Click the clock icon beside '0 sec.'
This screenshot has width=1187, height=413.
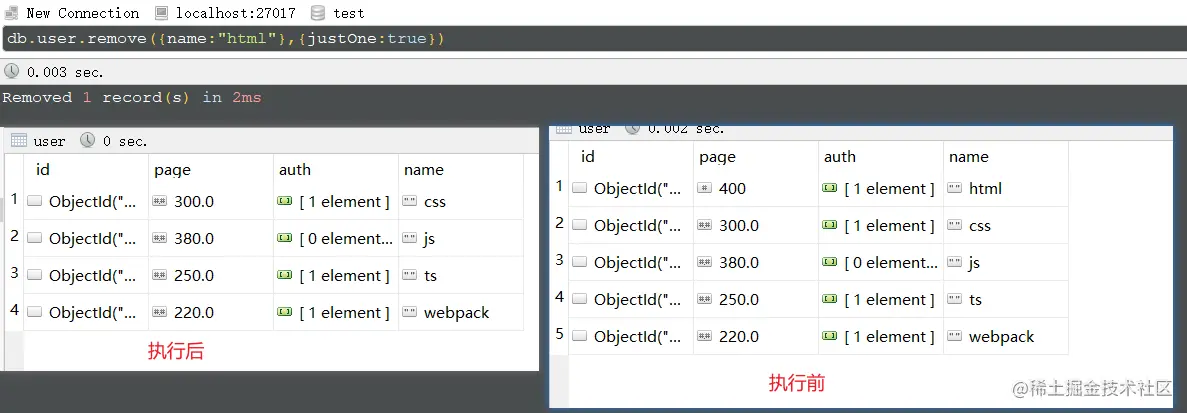click(x=88, y=141)
